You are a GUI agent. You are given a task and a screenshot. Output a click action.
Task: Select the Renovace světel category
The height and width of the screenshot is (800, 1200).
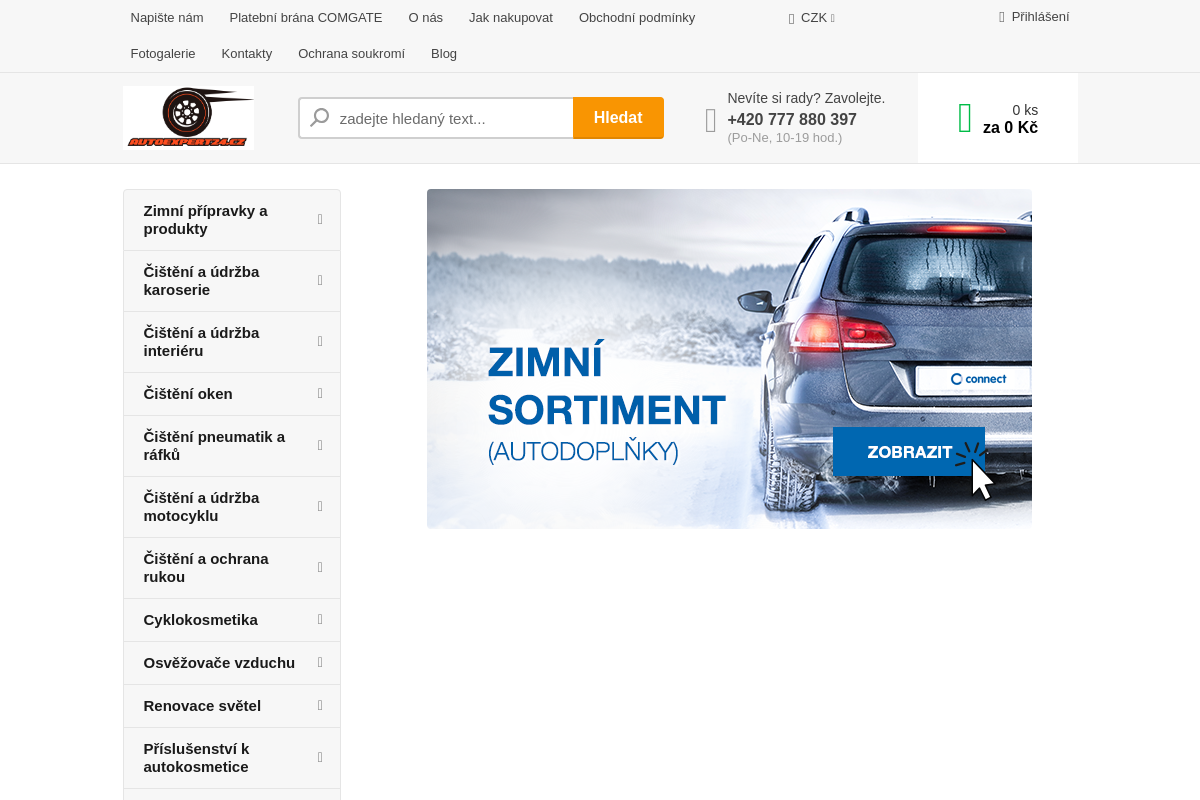coord(202,705)
